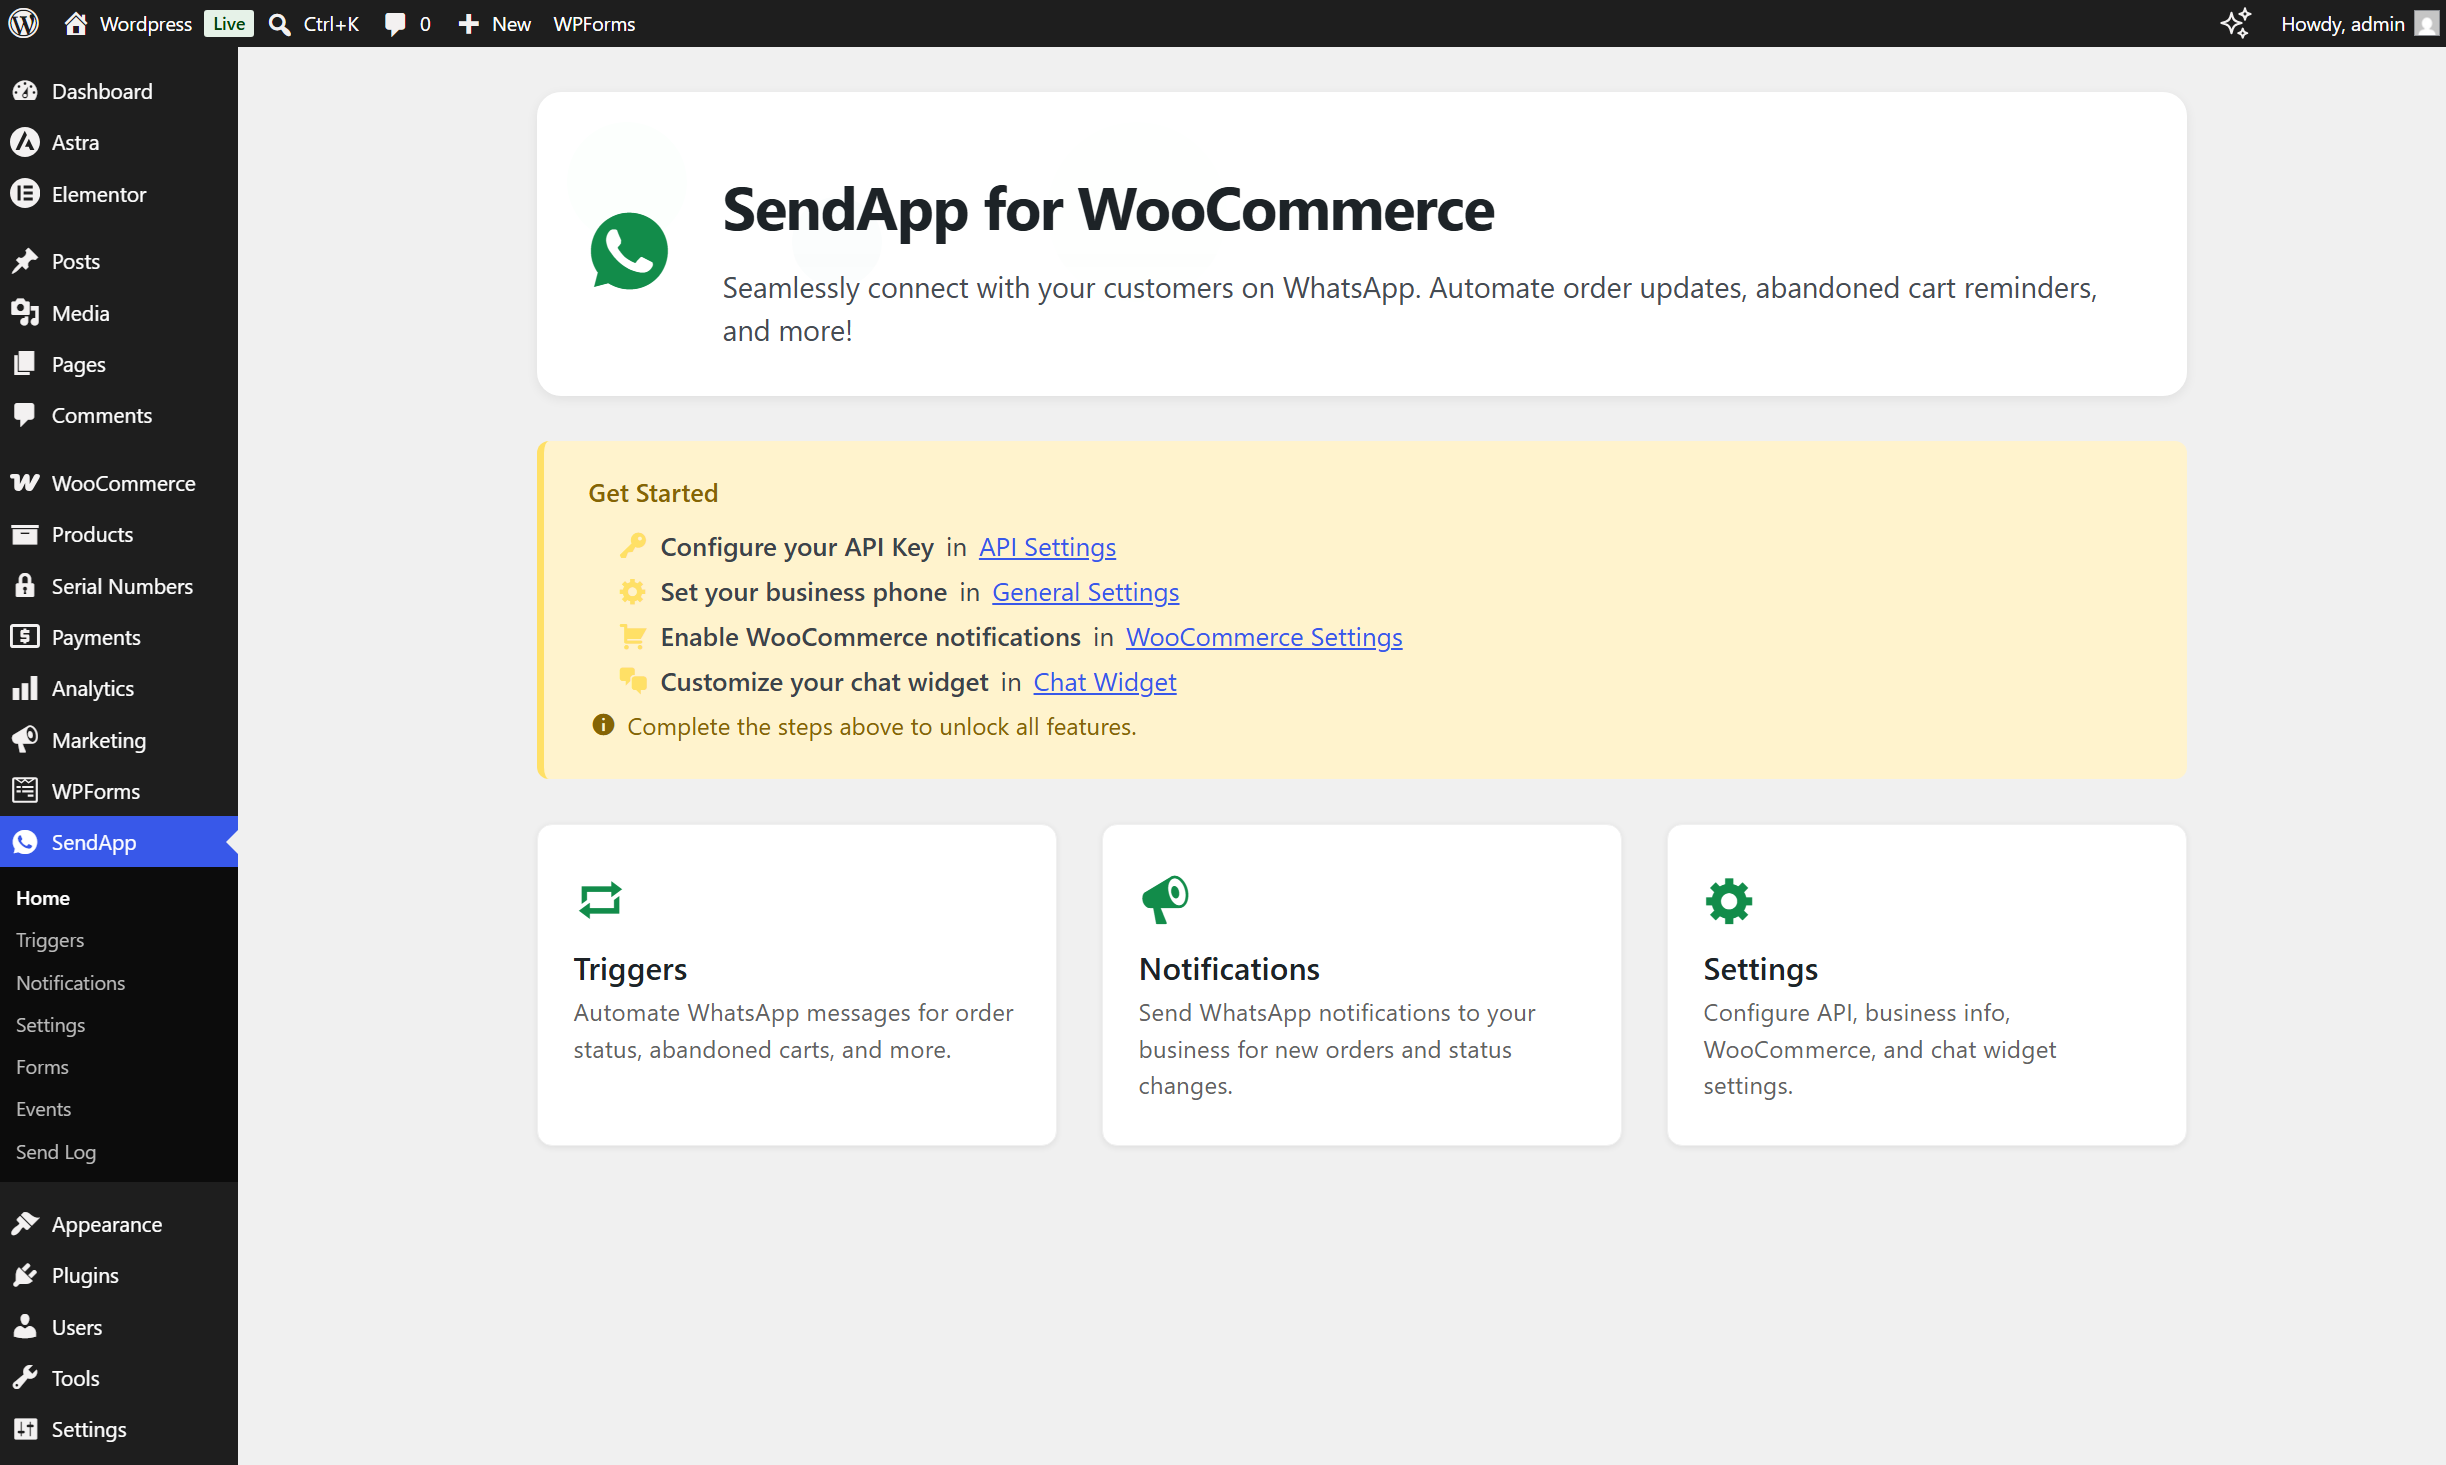Click the WPForms icon in sidebar
This screenshot has width=2446, height=1465.
click(x=25, y=791)
